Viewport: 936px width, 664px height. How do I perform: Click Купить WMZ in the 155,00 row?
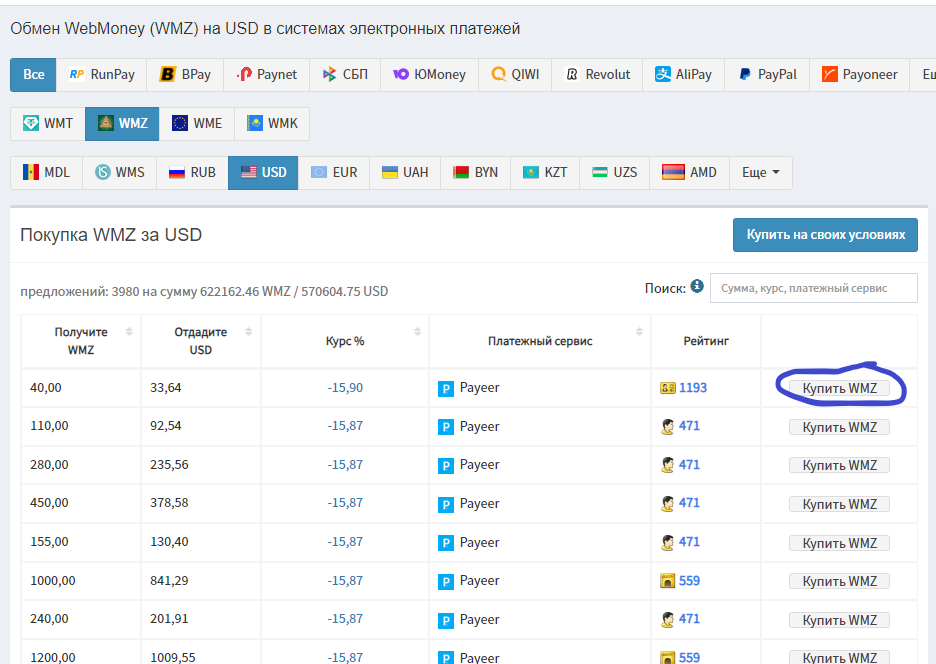tap(839, 543)
